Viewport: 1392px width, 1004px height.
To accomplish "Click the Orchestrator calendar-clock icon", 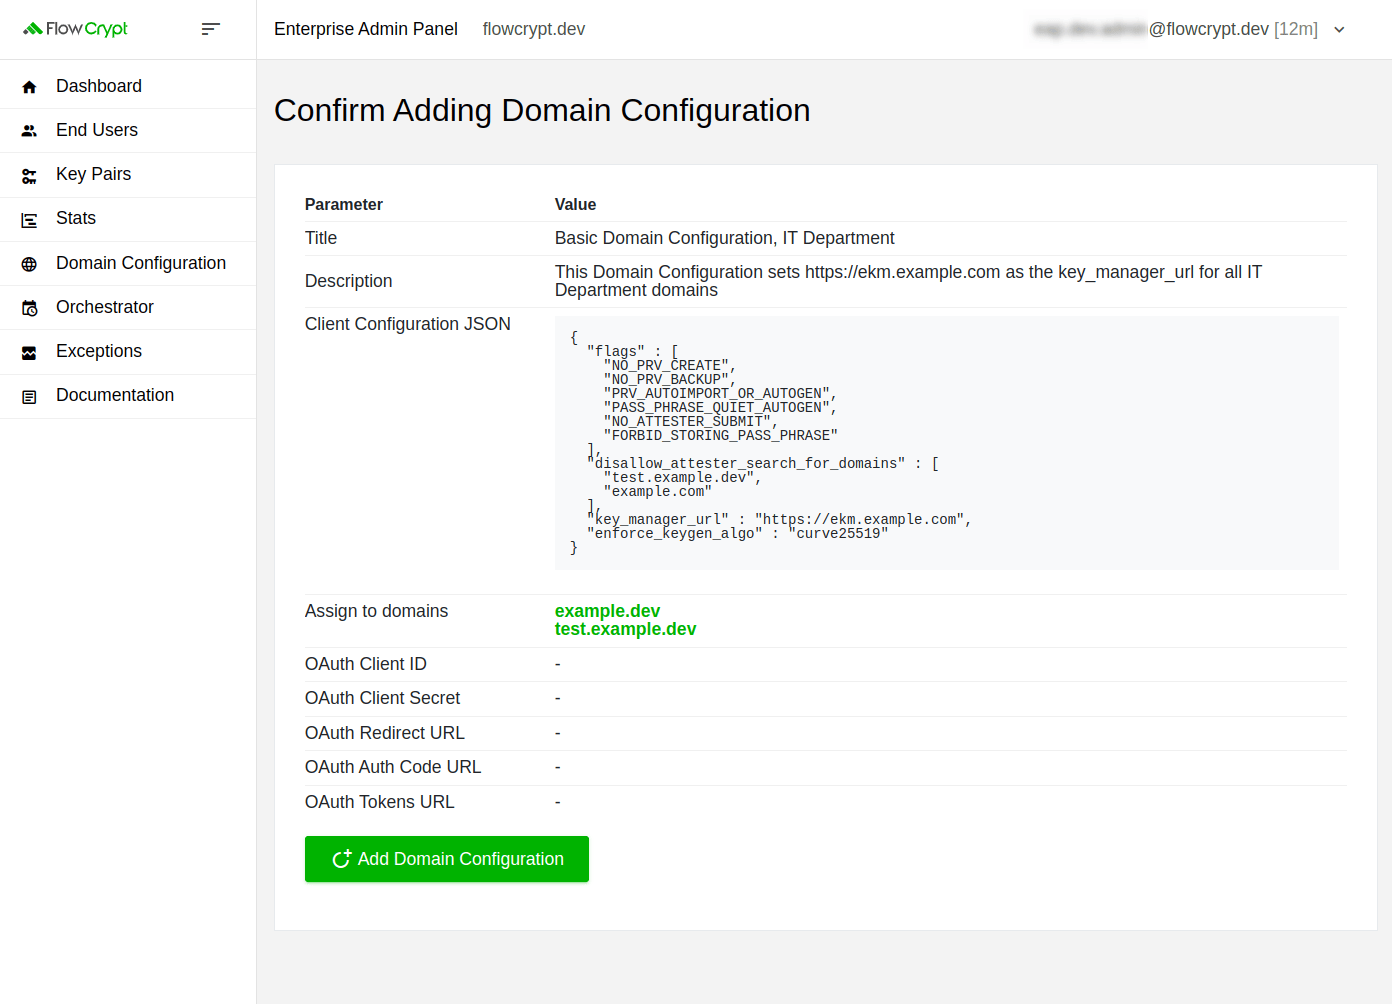I will (x=29, y=308).
